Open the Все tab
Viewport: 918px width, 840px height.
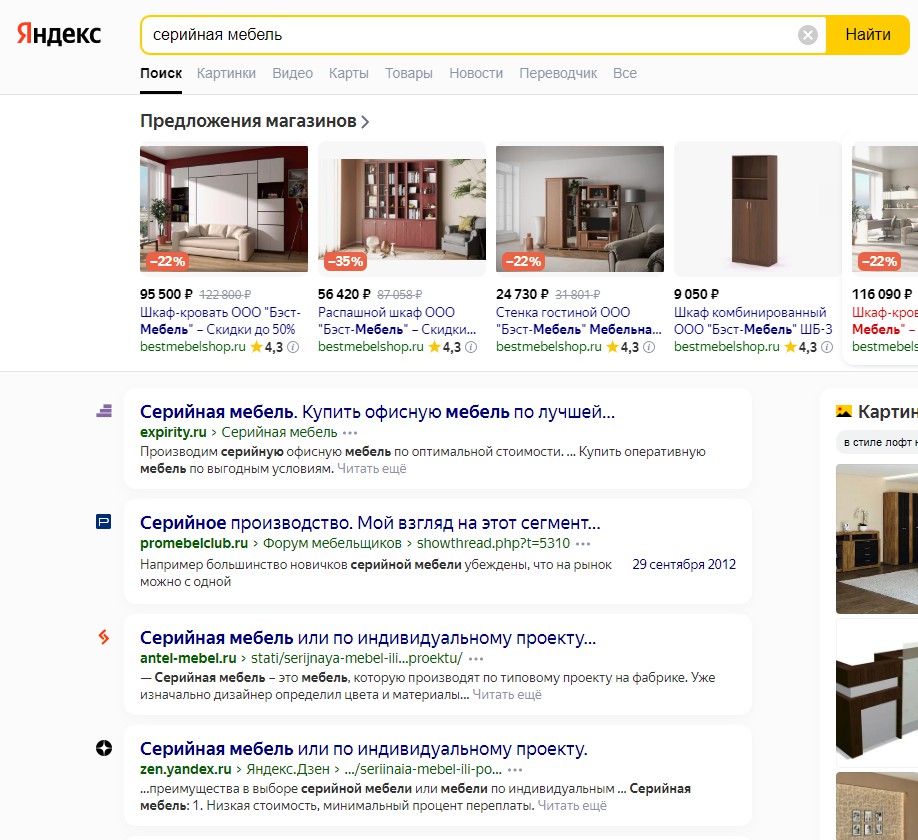click(x=625, y=73)
